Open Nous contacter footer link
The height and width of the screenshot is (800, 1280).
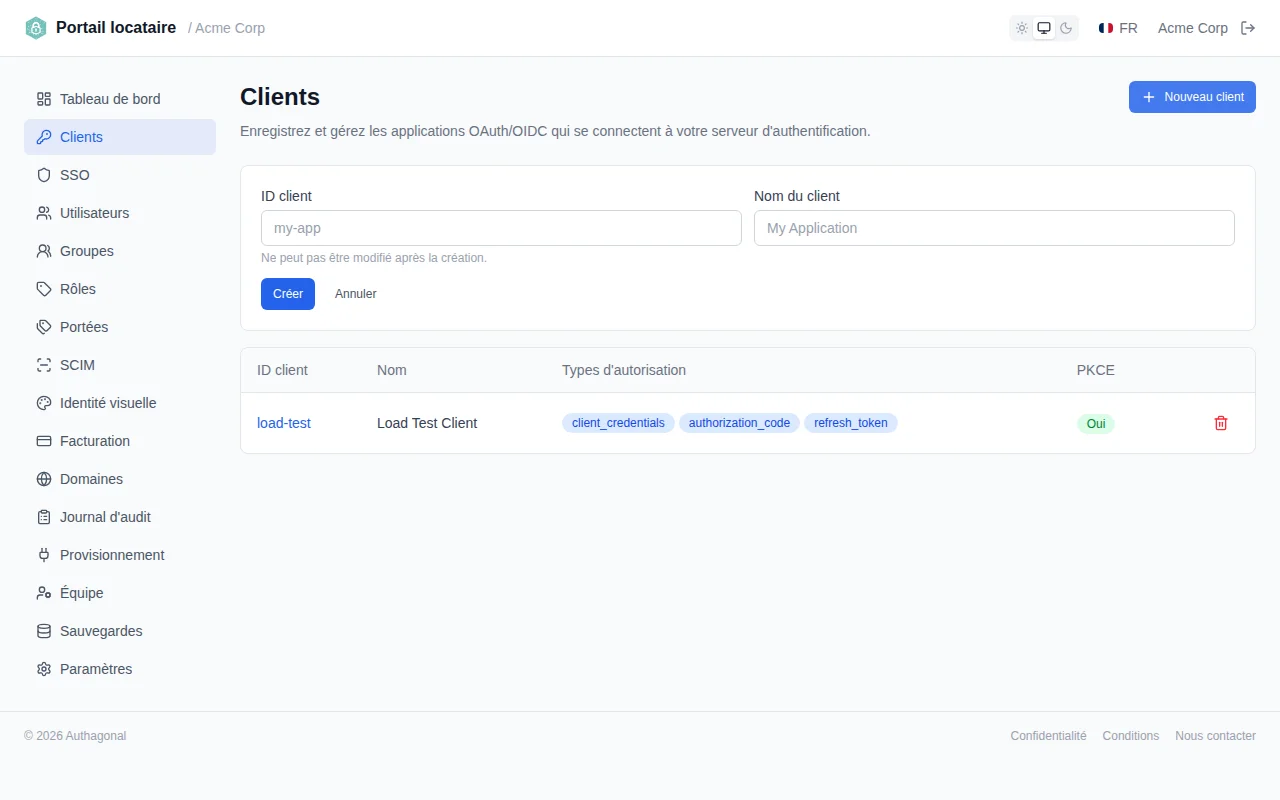[1215, 736]
